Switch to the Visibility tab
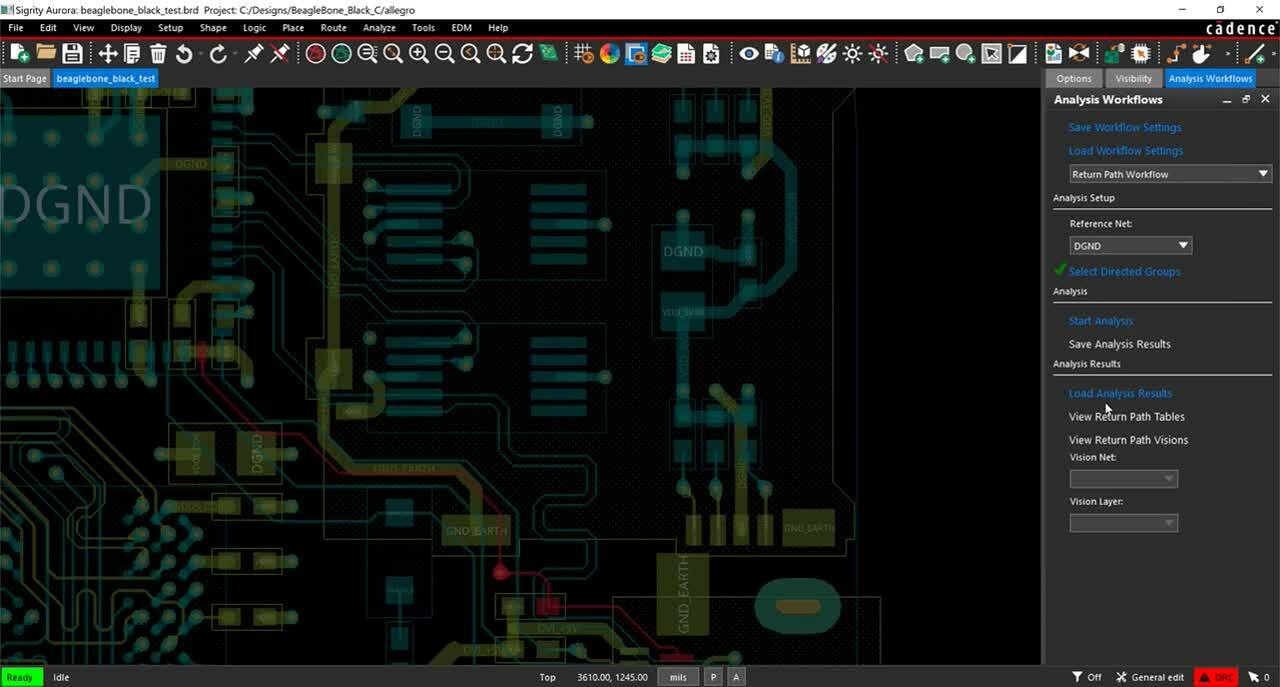Viewport: 1280px width, 687px height. [1133, 78]
